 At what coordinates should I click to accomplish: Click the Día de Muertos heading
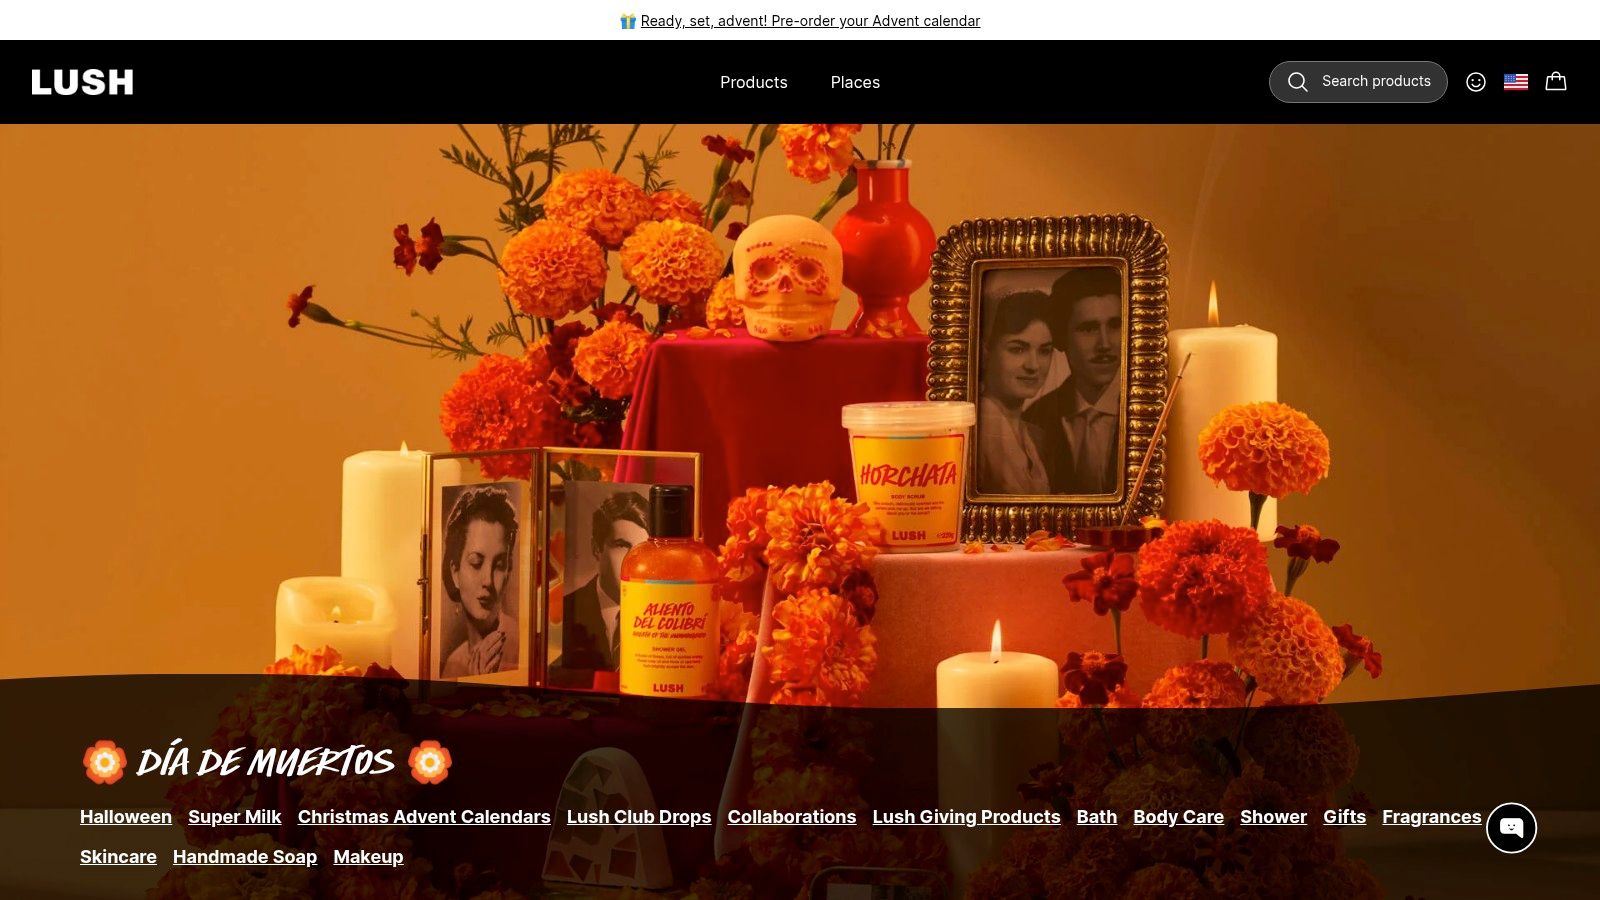click(266, 762)
